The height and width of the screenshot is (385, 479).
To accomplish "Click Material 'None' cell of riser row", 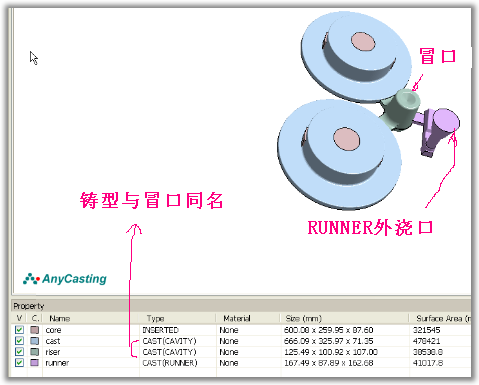I will coord(229,352).
